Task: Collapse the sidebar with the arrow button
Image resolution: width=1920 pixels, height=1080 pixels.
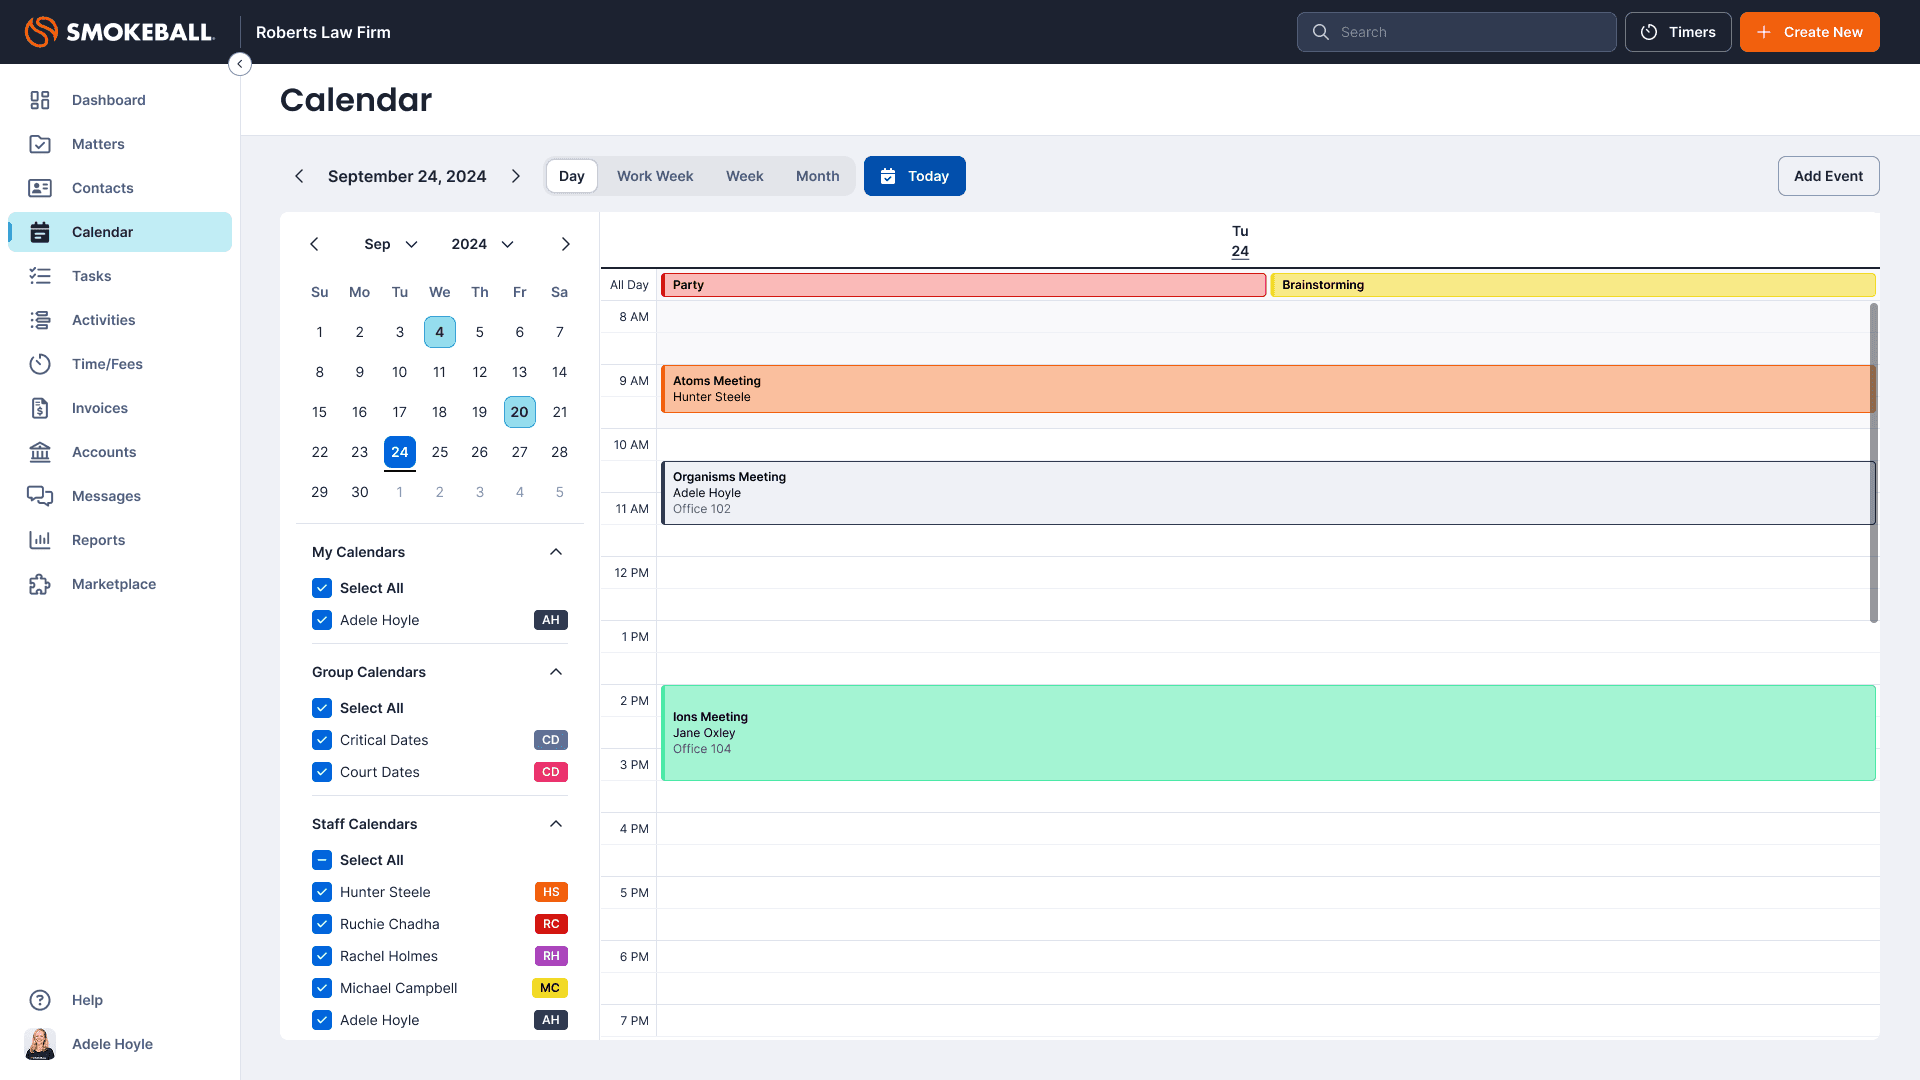Action: coord(240,64)
